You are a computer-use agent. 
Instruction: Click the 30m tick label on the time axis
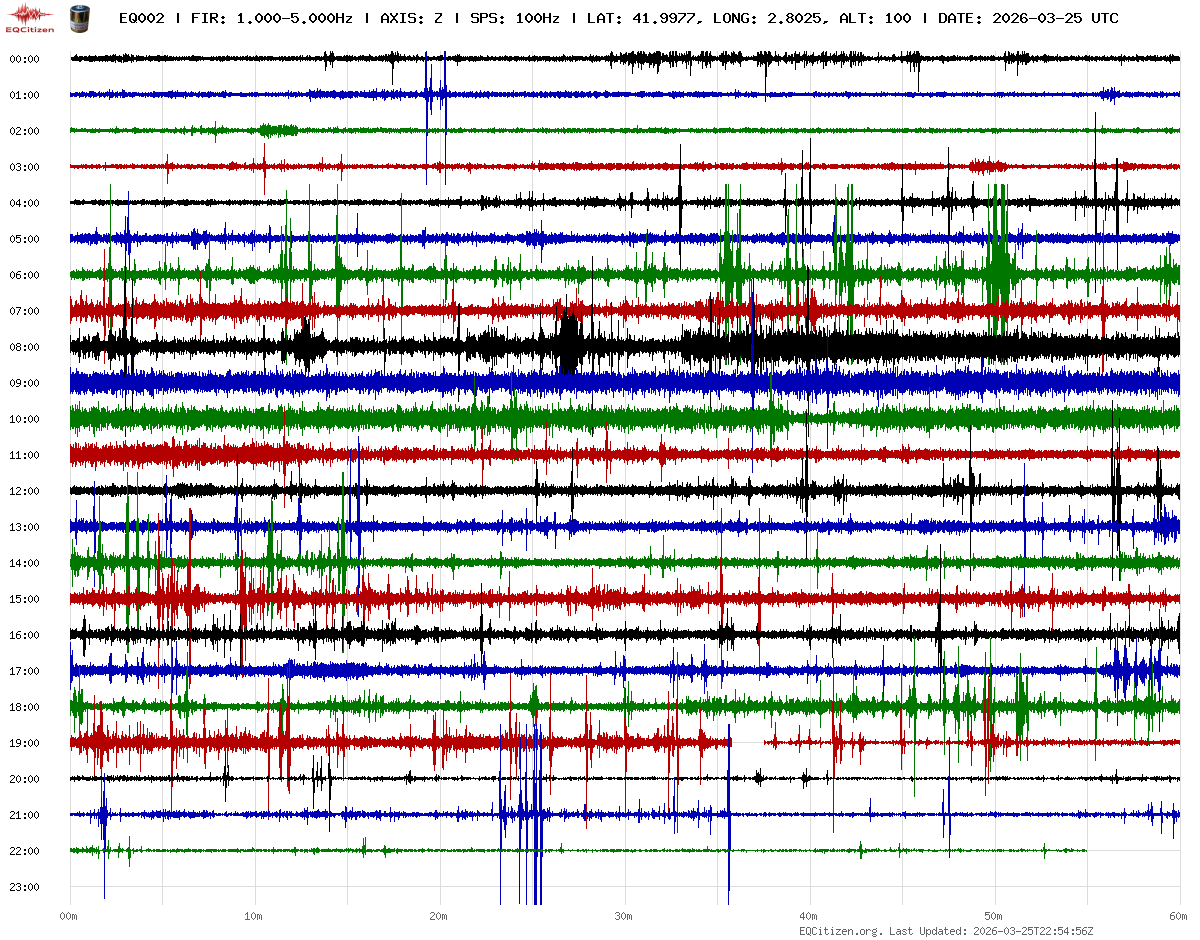pyautogui.click(x=624, y=916)
